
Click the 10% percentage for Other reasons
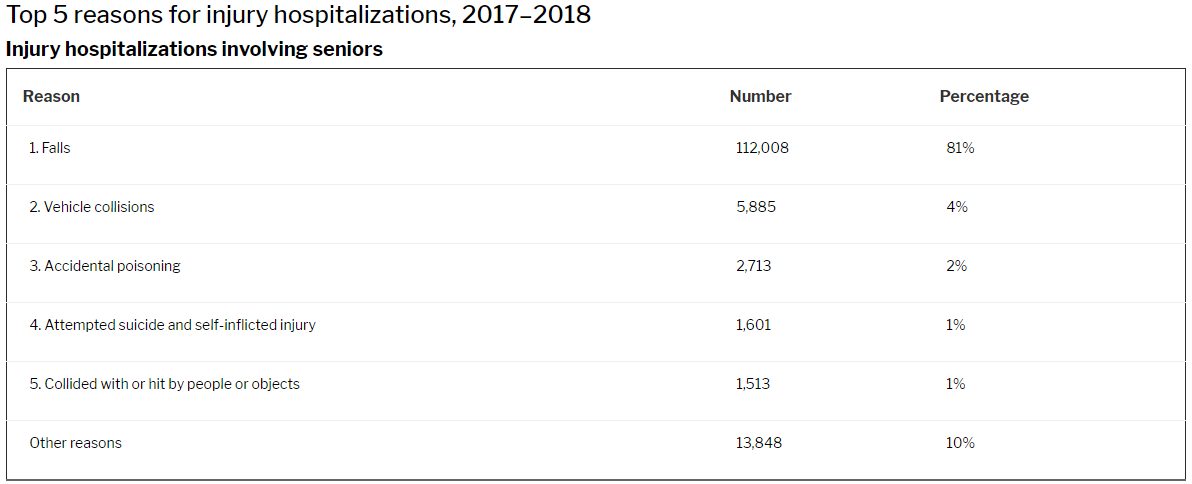pos(959,443)
